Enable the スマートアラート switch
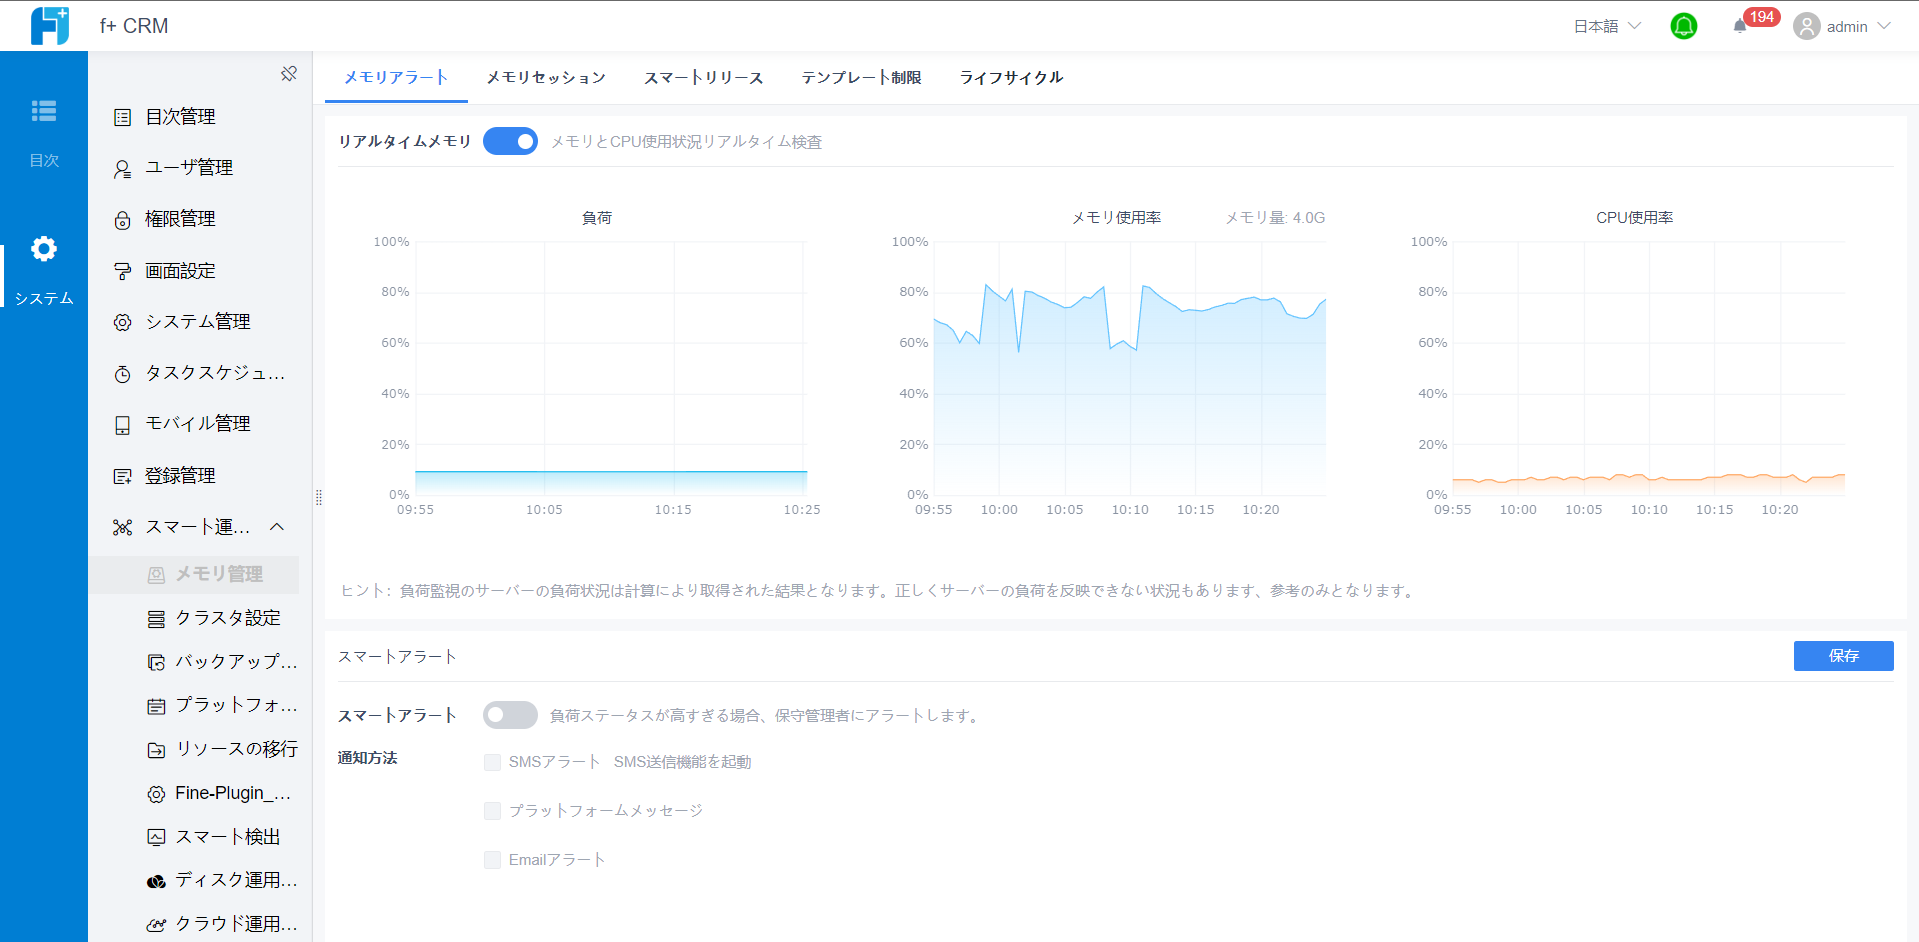 [510, 715]
